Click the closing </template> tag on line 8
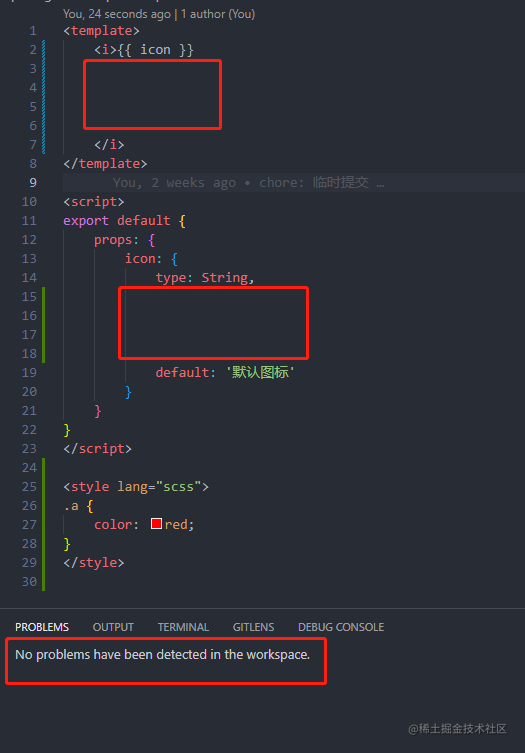525x753 pixels. (x=105, y=164)
